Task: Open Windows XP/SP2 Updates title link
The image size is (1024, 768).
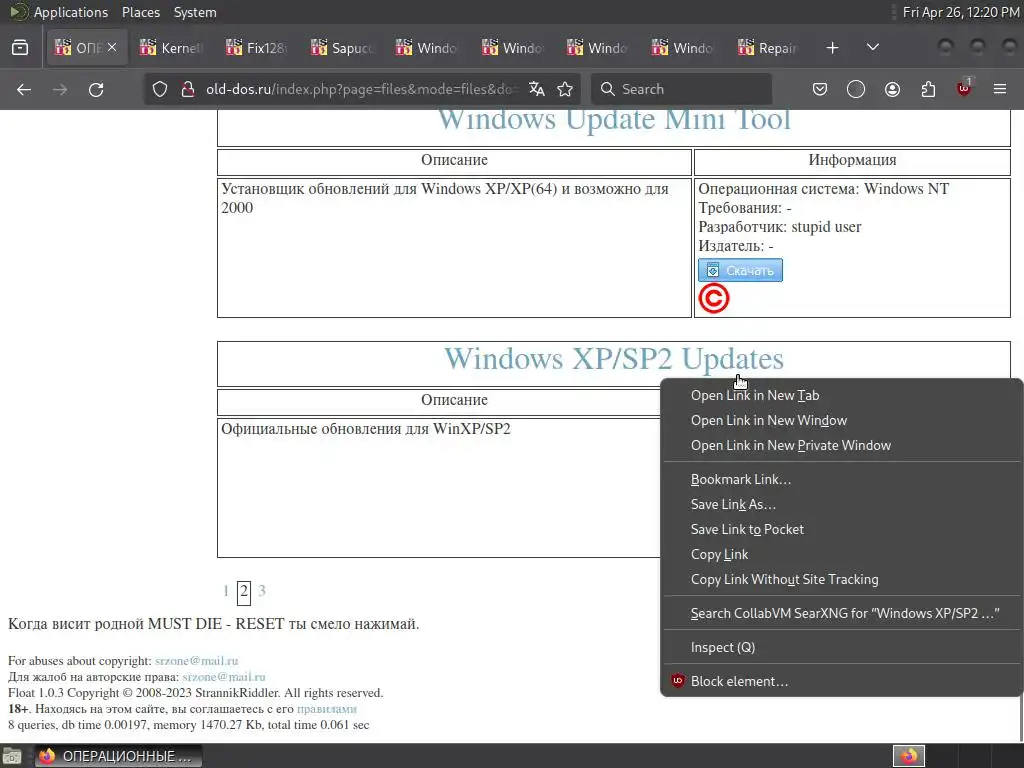Action: [614, 359]
